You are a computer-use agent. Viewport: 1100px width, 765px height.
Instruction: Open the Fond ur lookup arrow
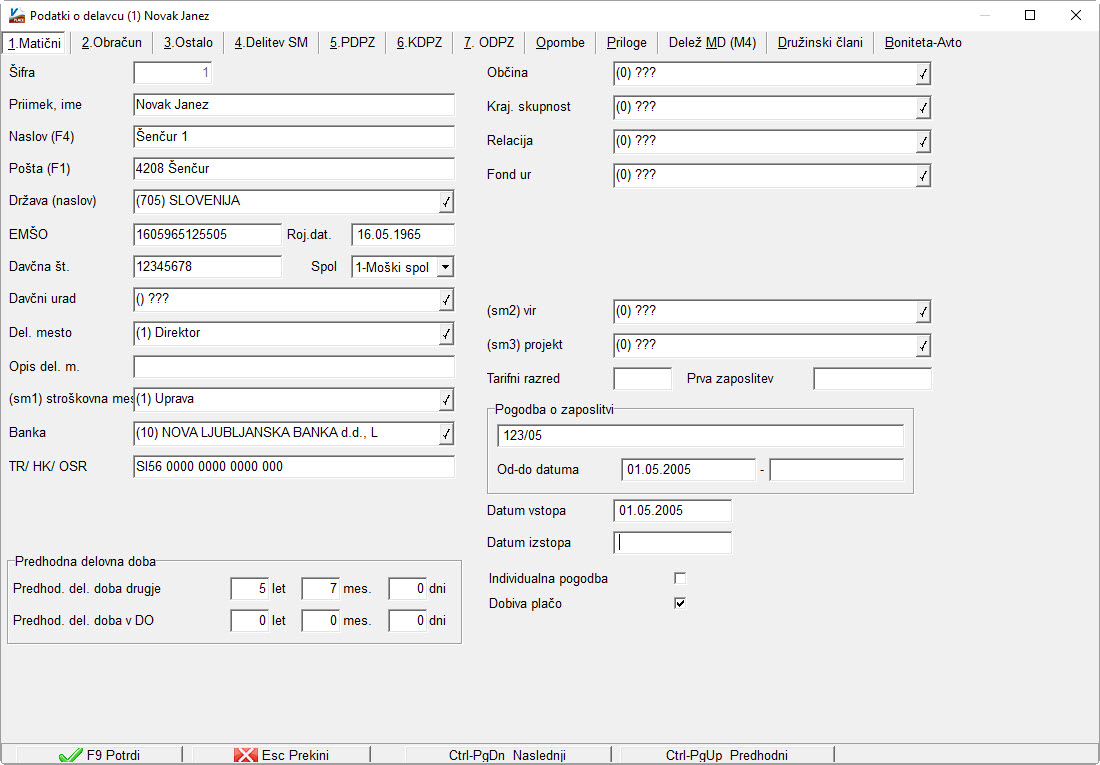[923, 176]
